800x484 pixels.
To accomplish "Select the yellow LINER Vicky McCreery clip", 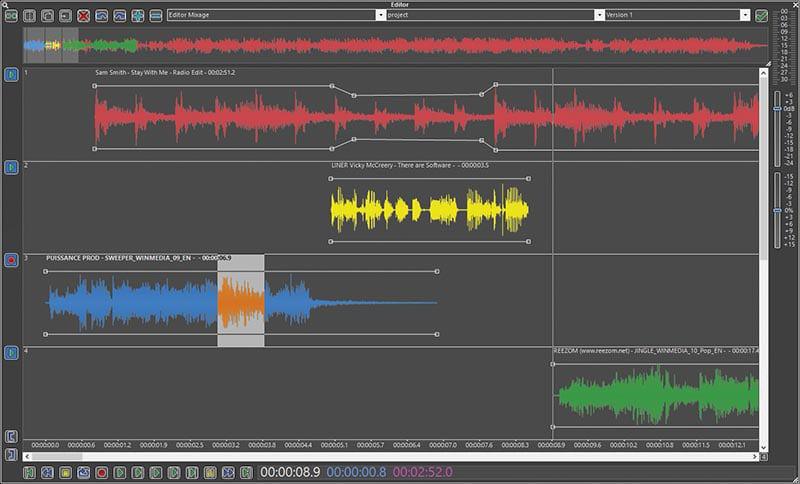I will coord(430,210).
